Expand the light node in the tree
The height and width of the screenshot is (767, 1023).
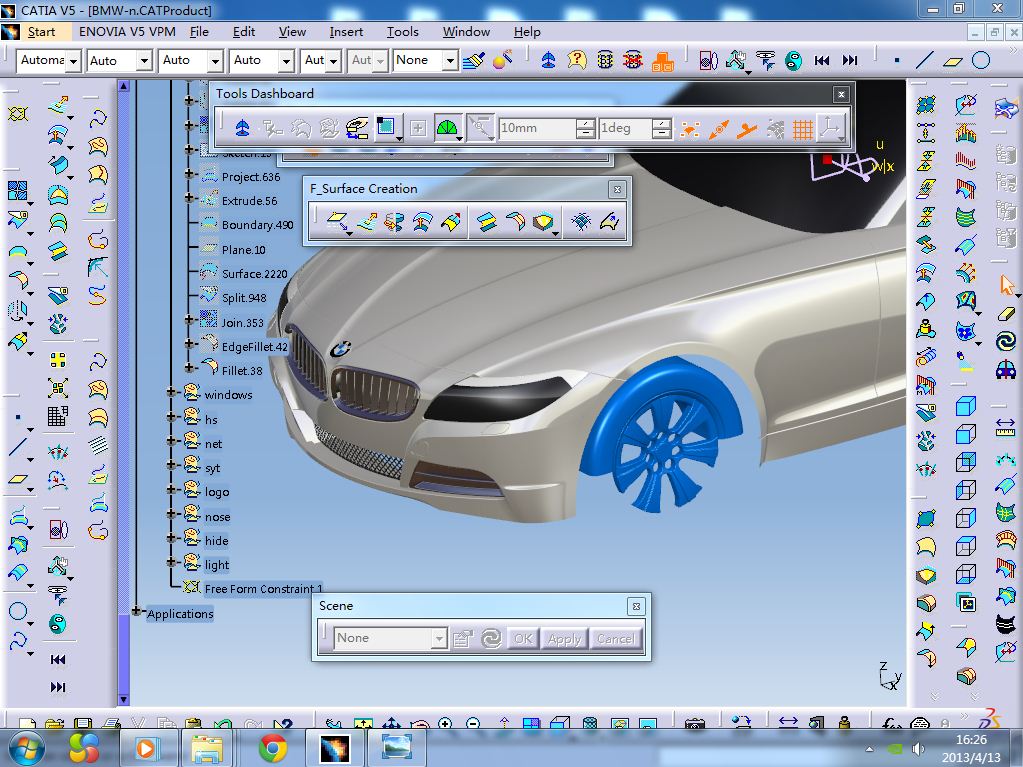pos(171,562)
